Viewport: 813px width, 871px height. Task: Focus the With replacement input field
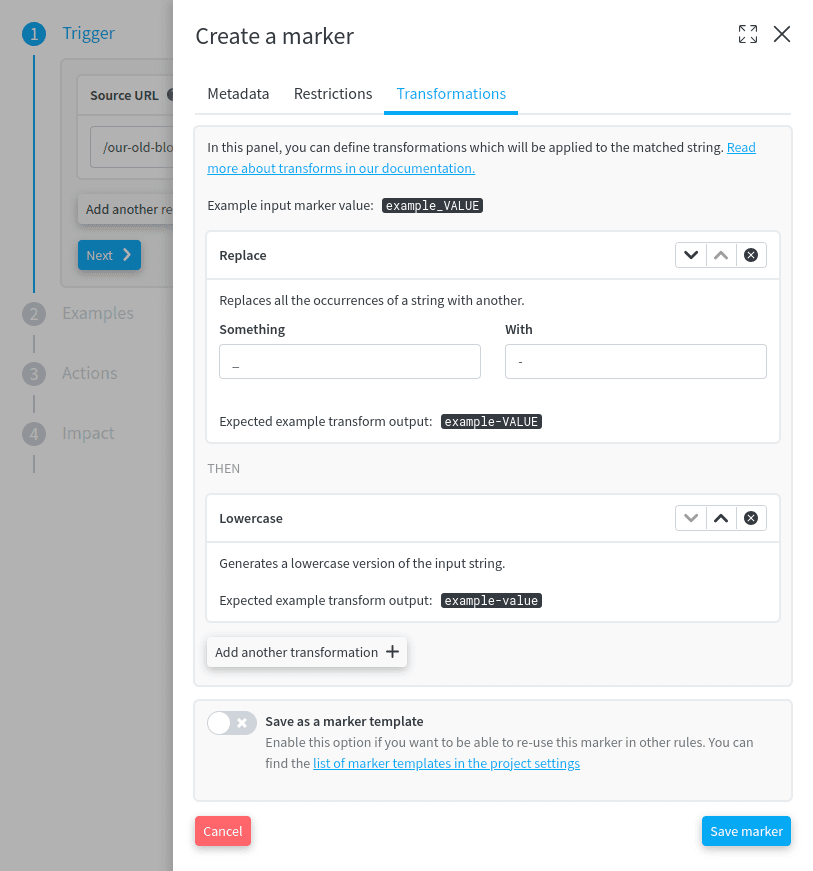coord(636,362)
